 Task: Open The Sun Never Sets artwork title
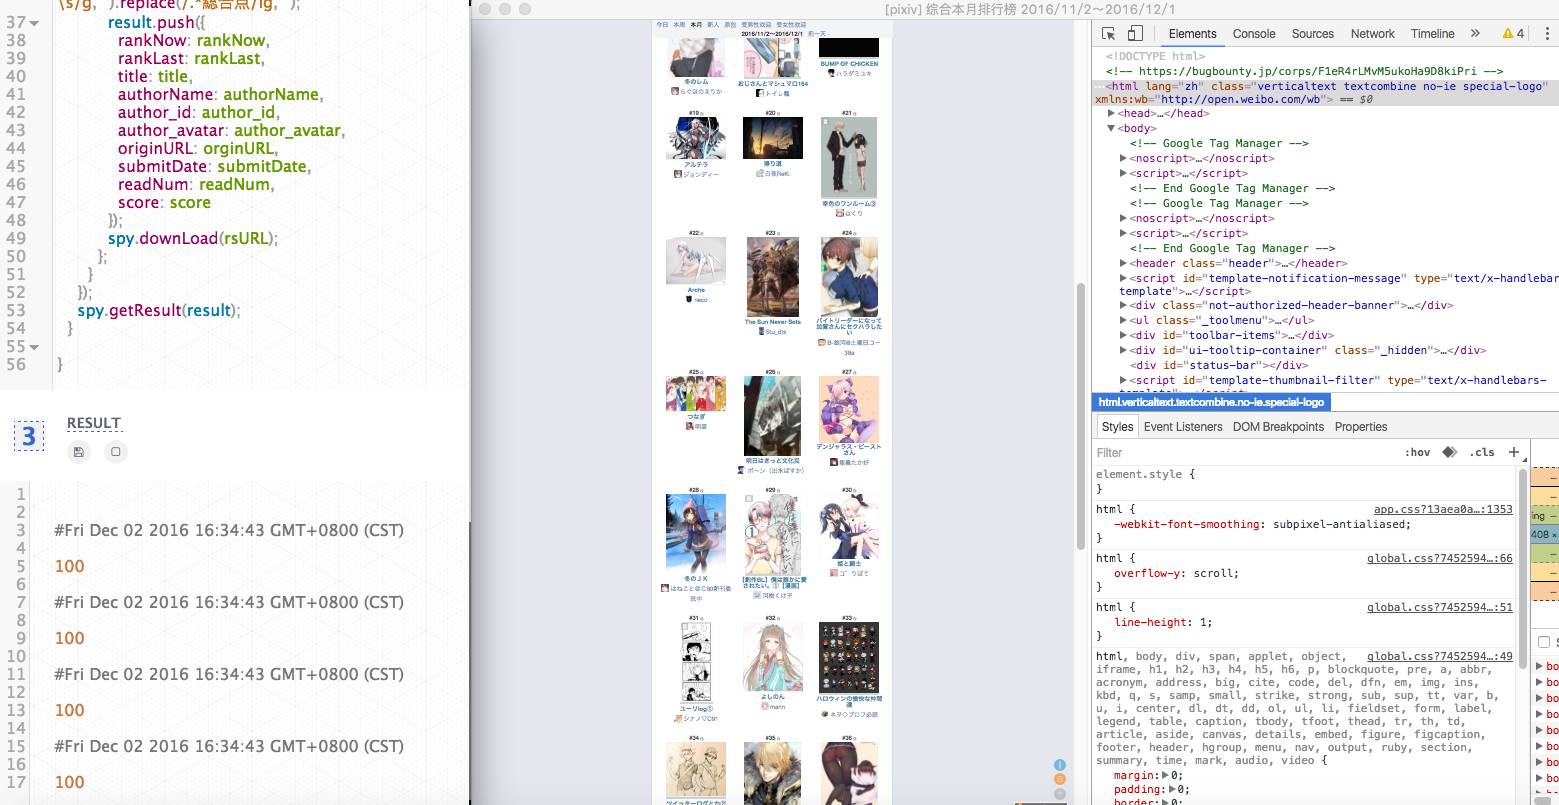(x=772, y=322)
